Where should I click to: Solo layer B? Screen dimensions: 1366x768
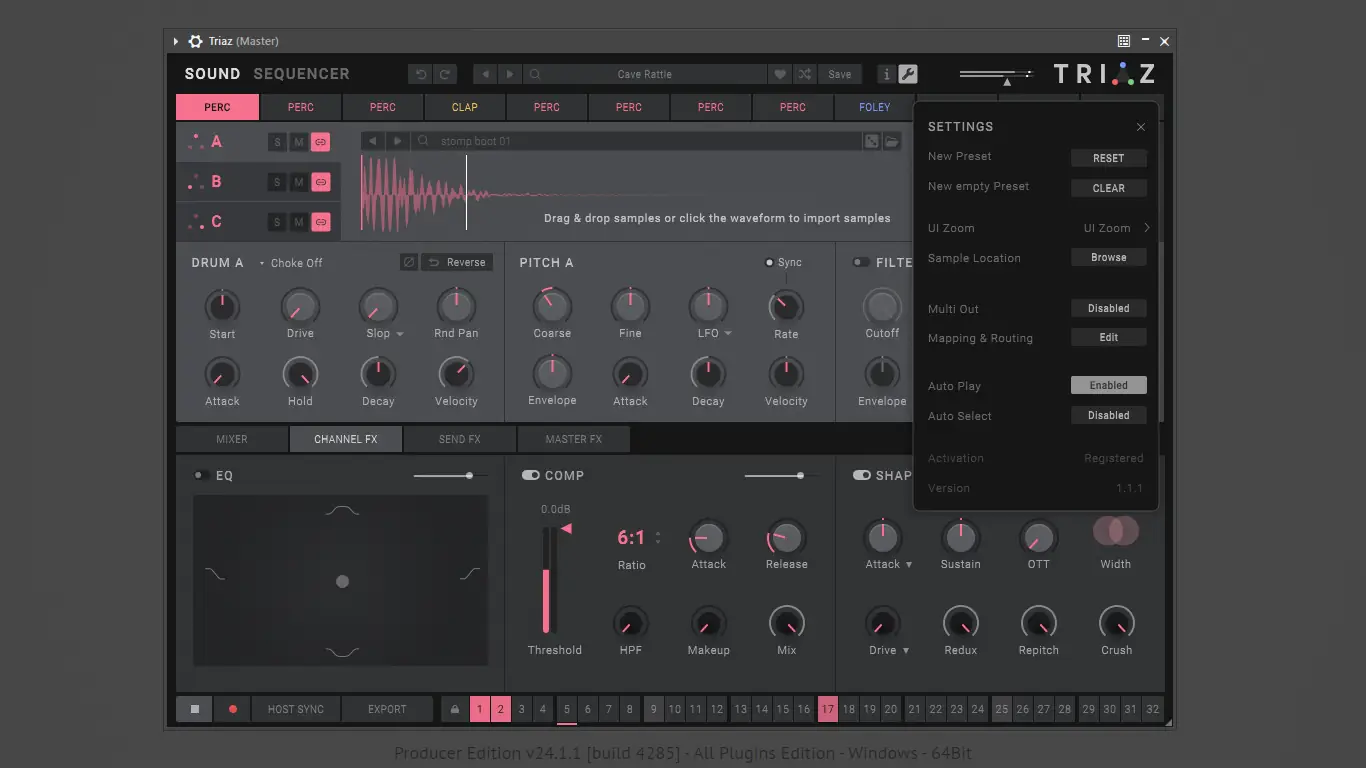[277, 182]
